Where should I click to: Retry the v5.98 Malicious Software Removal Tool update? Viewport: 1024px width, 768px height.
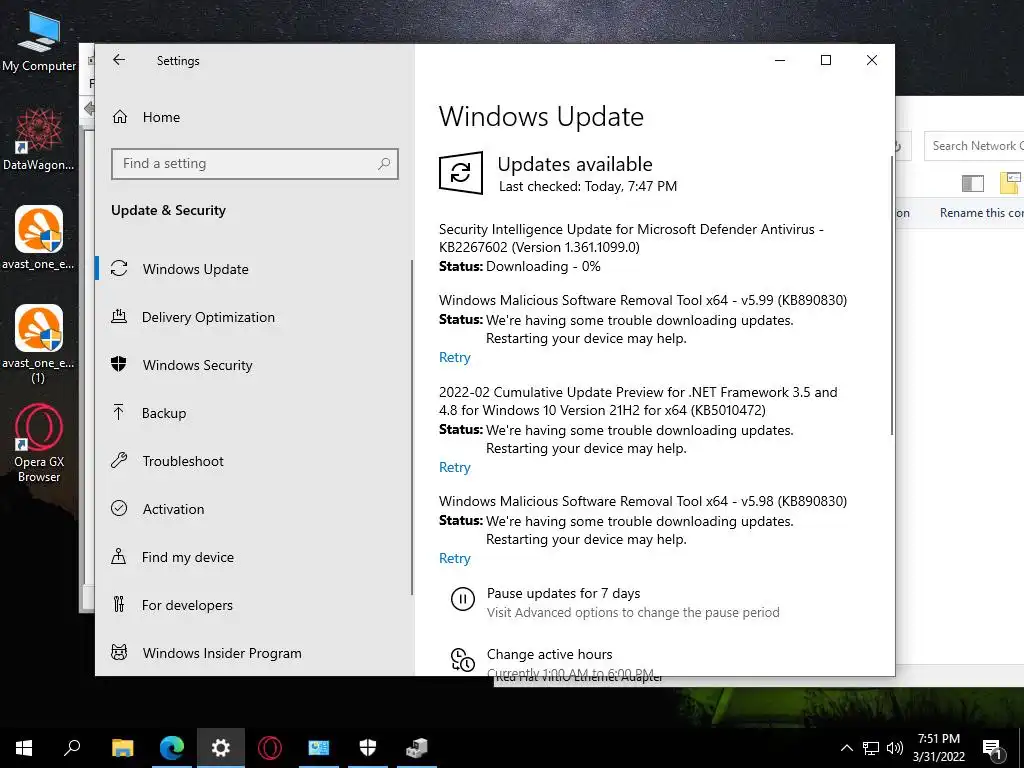point(455,558)
